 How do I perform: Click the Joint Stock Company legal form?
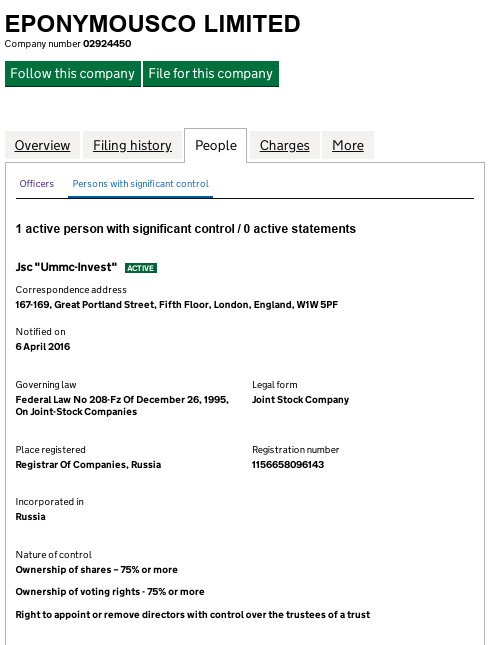click(300, 400)
